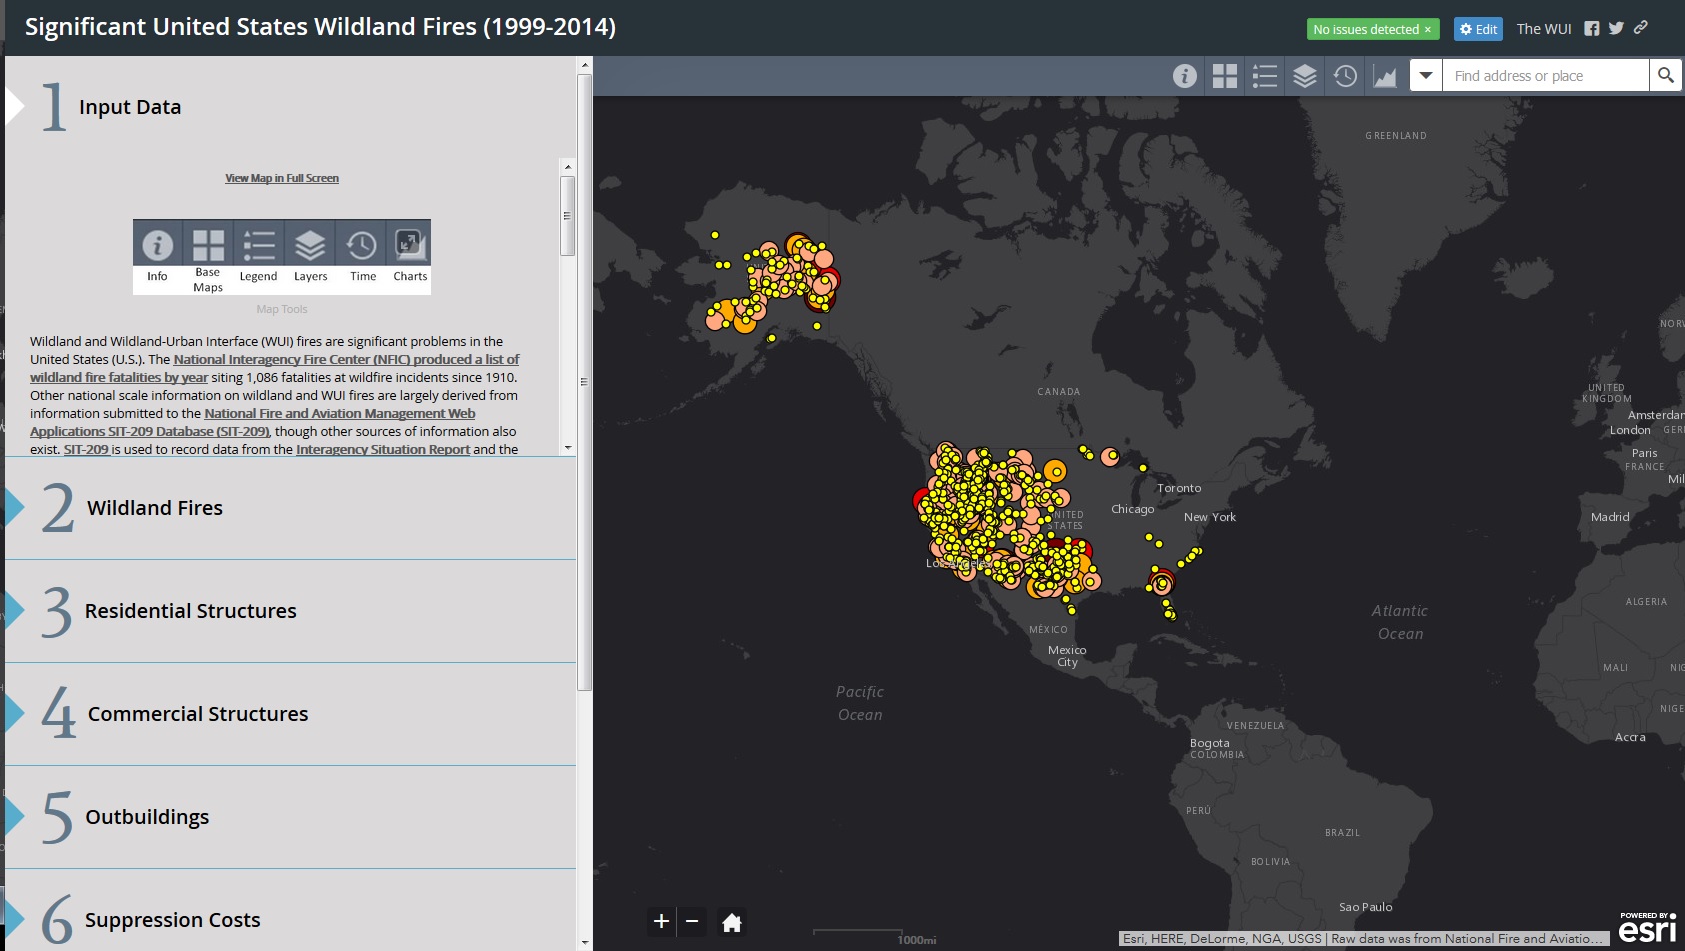
Task: Return map to default home extent
Action: coord(732,922)
